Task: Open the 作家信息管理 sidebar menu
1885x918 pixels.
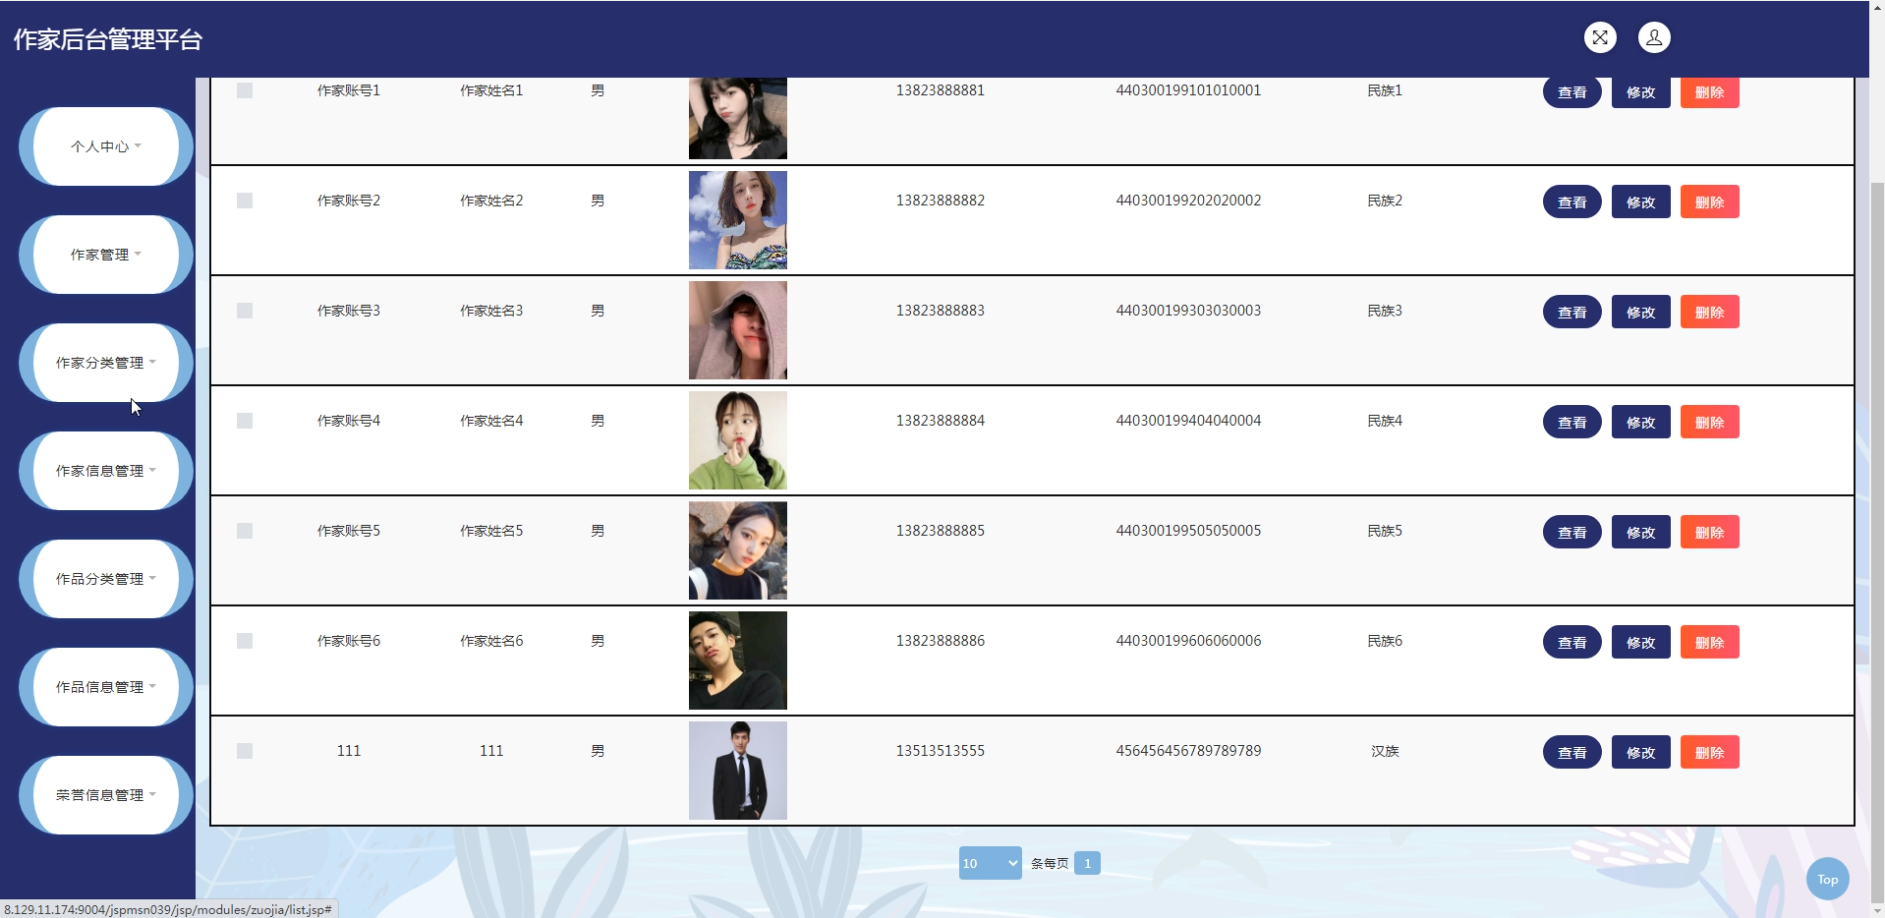Action: (x=106, y=470)
